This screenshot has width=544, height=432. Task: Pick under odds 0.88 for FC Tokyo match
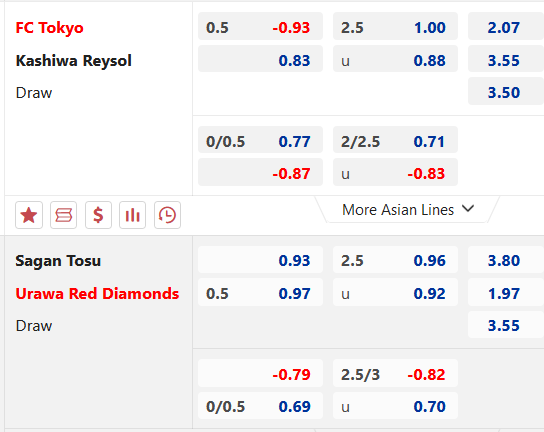pos(395,60)
